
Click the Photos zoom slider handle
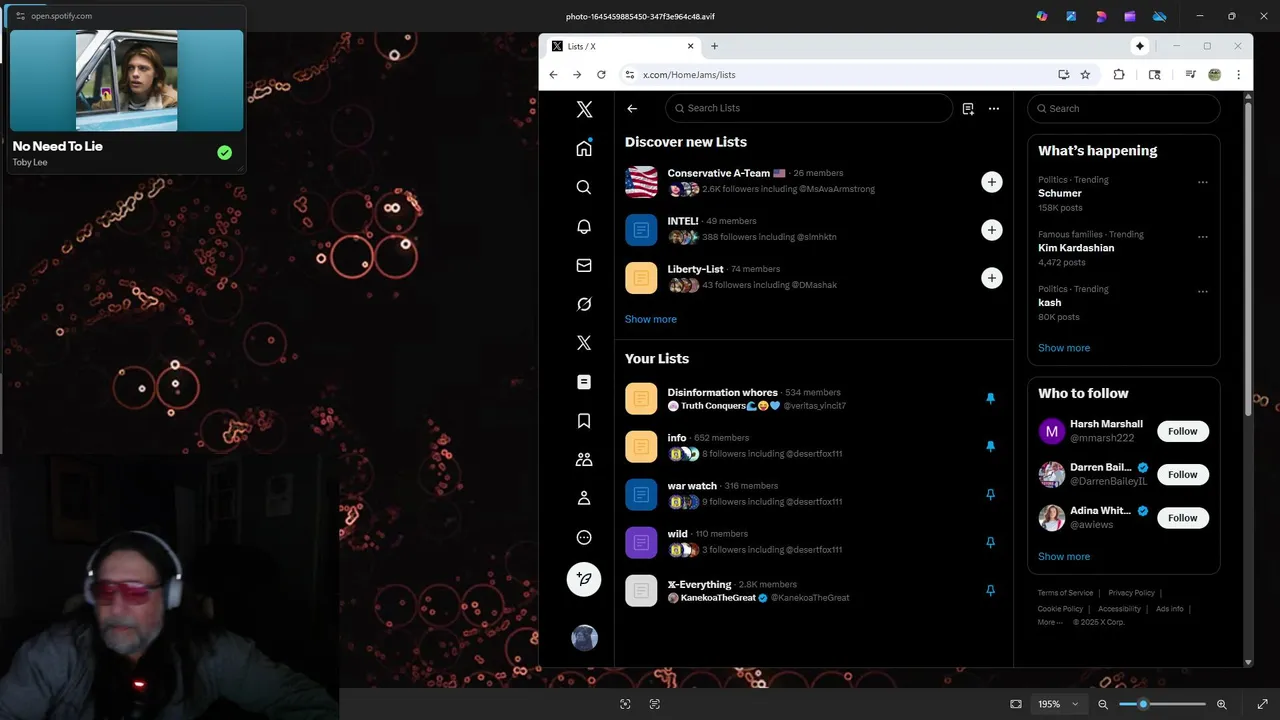1143,704
